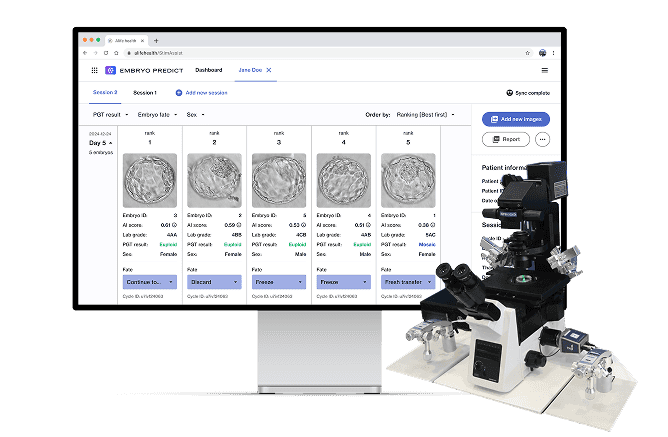Click lab grade 4BB value
Image resolution: width=668 pixels, height=437 pixels.
[x=236, y=235]
